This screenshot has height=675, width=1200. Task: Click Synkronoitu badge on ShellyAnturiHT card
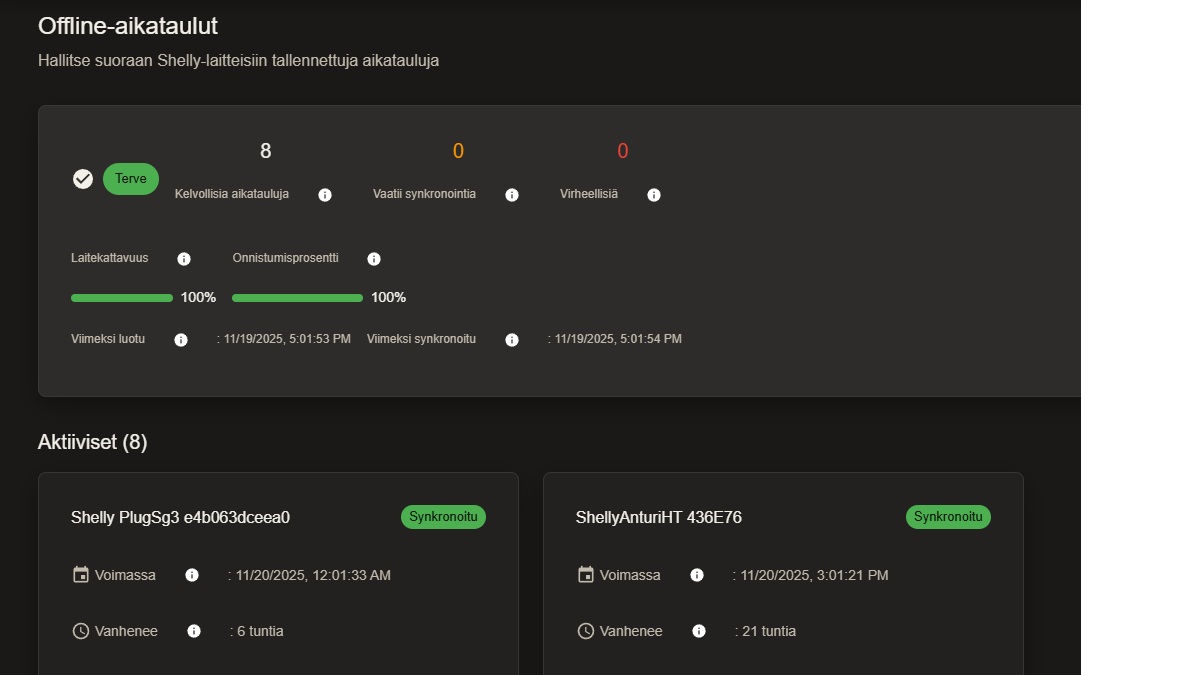point(948,517)
